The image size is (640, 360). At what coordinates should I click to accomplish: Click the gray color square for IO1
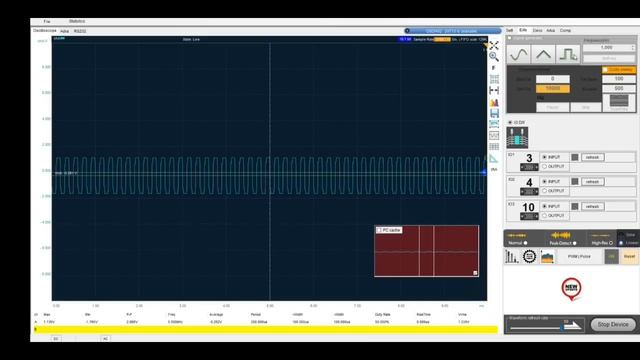click(x=575, y=157)
